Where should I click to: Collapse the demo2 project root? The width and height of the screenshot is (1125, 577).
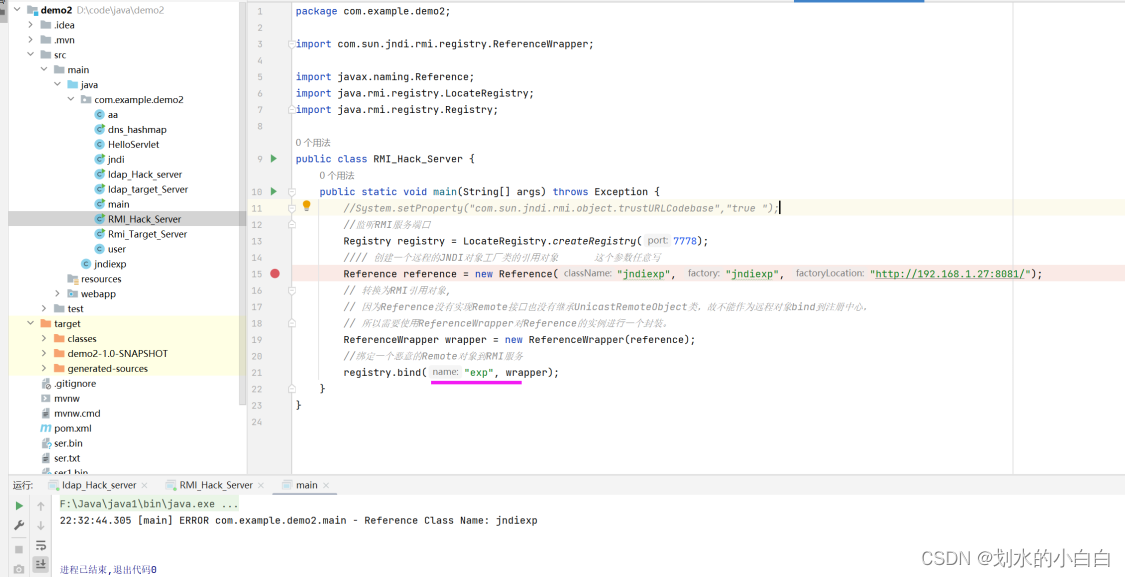[x=17, y=10]
